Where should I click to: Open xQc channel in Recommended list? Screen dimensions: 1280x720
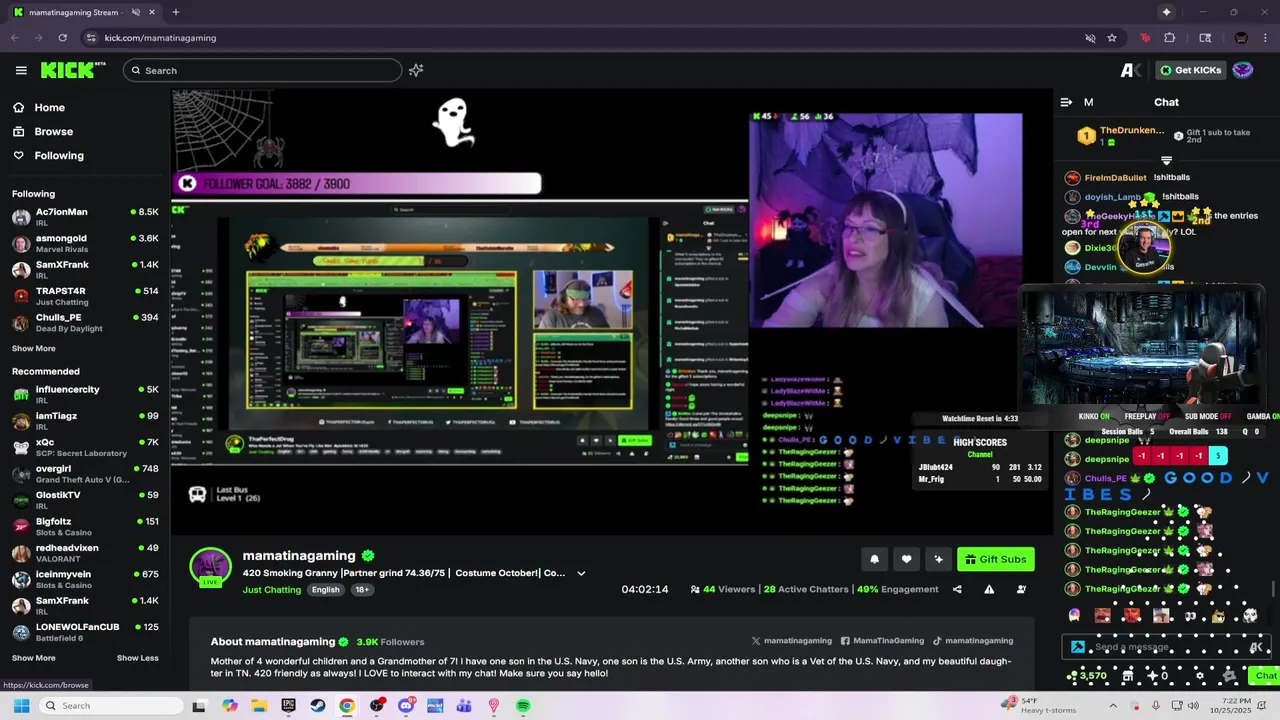[x=85, y=448]
